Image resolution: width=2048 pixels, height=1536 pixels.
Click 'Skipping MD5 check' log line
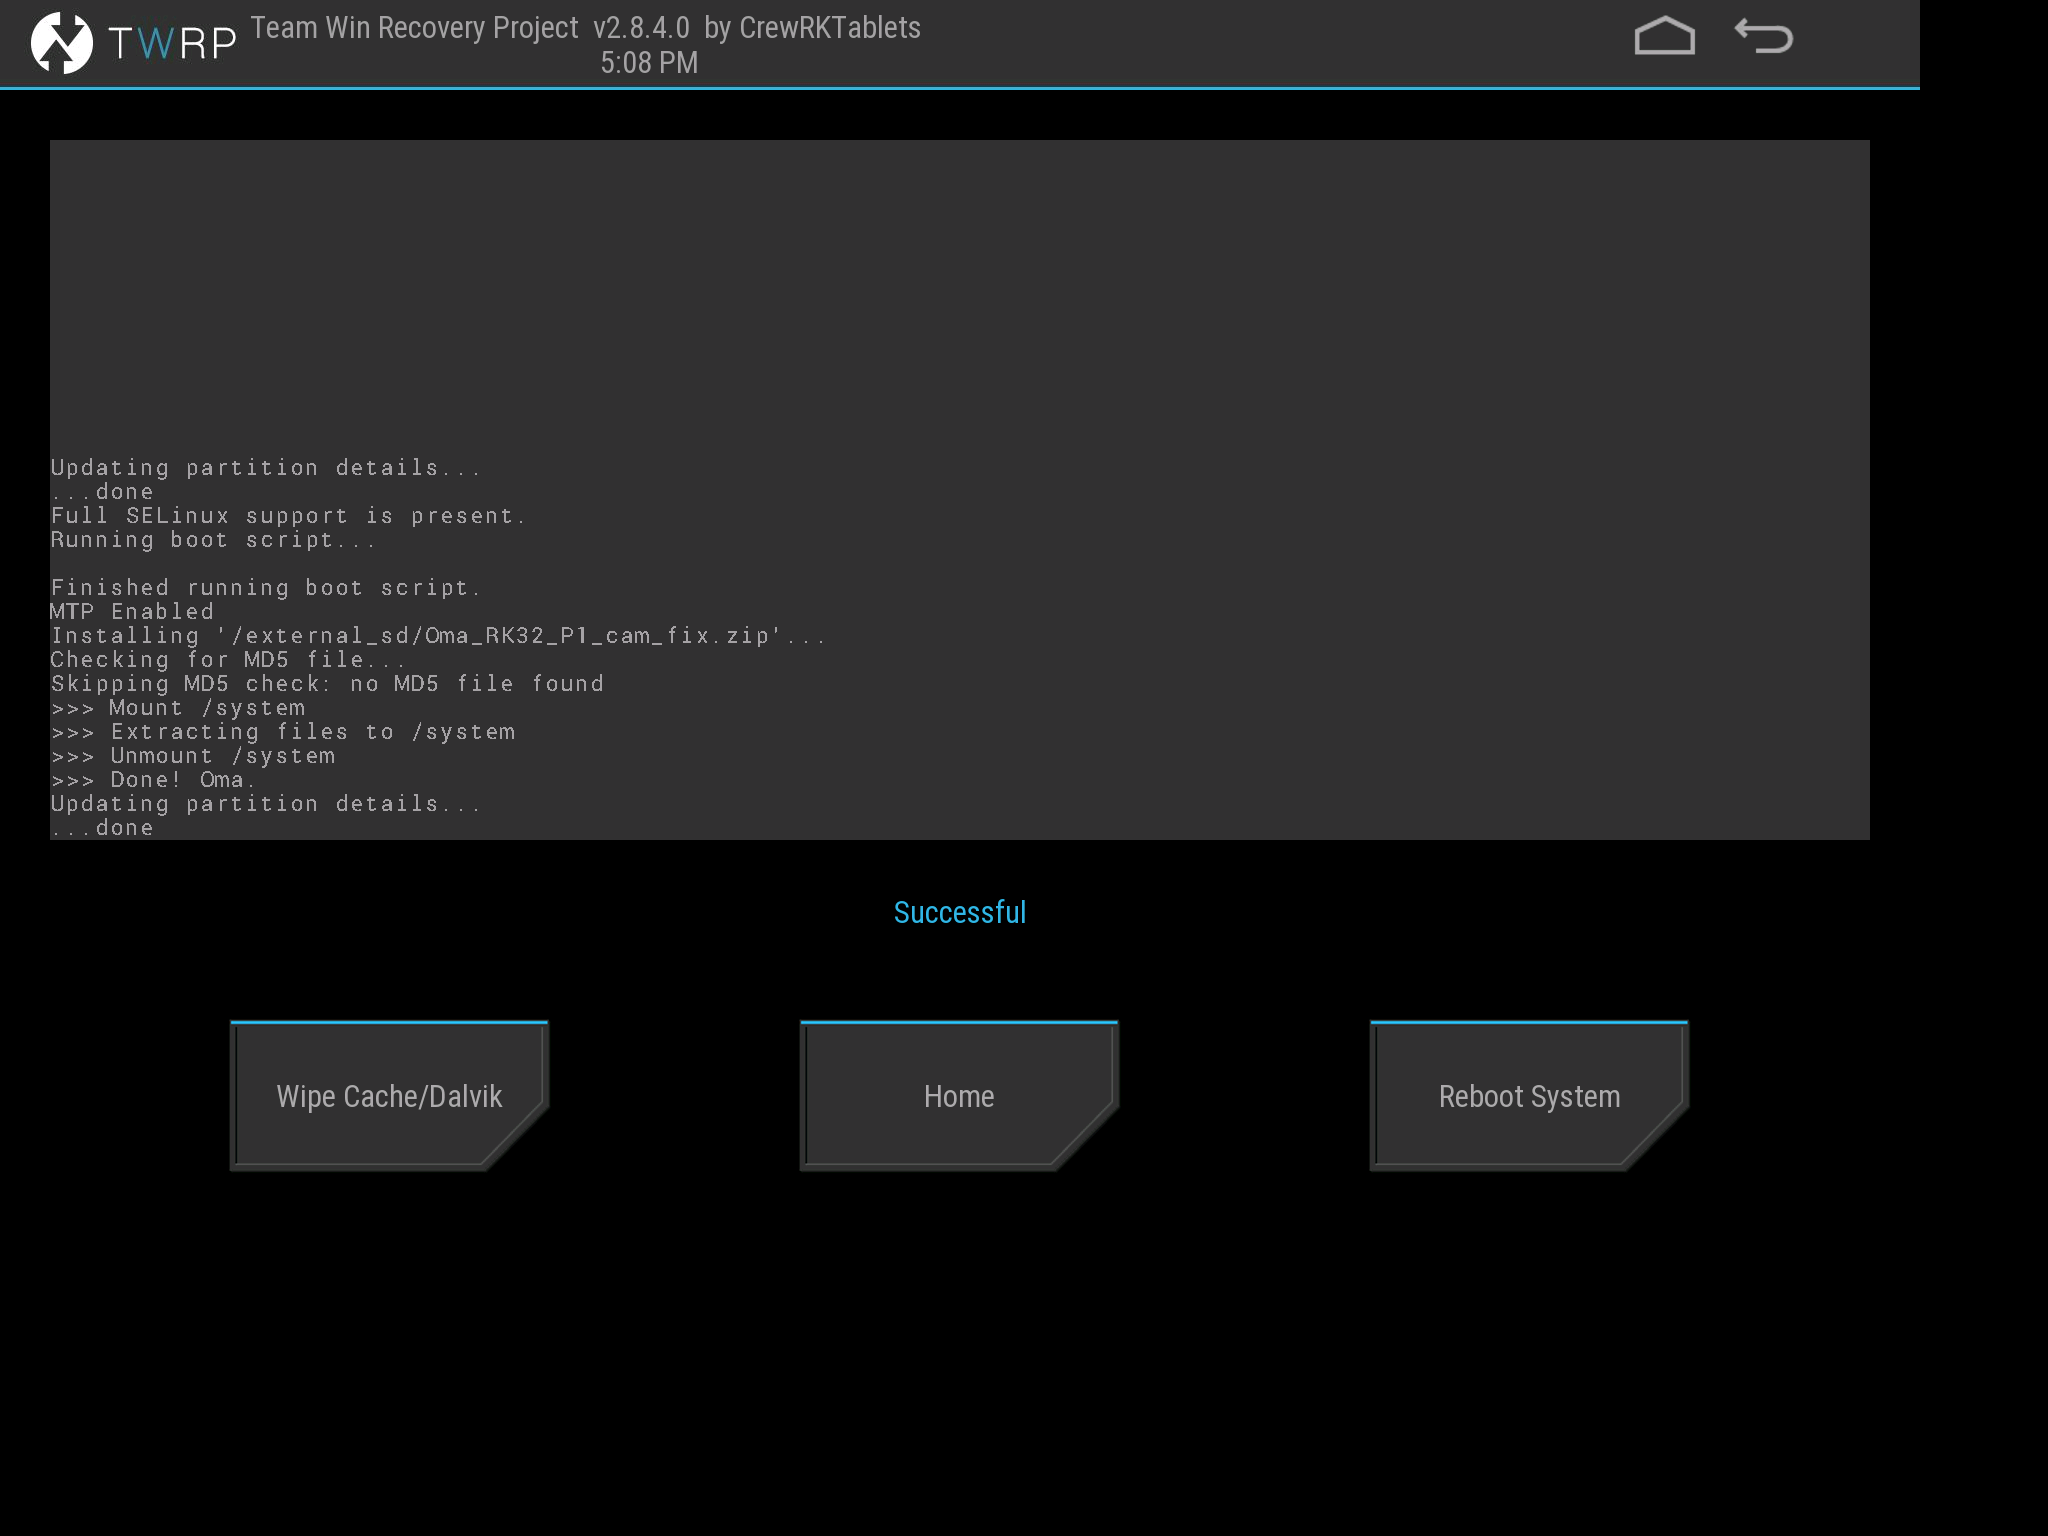[327, 684]
